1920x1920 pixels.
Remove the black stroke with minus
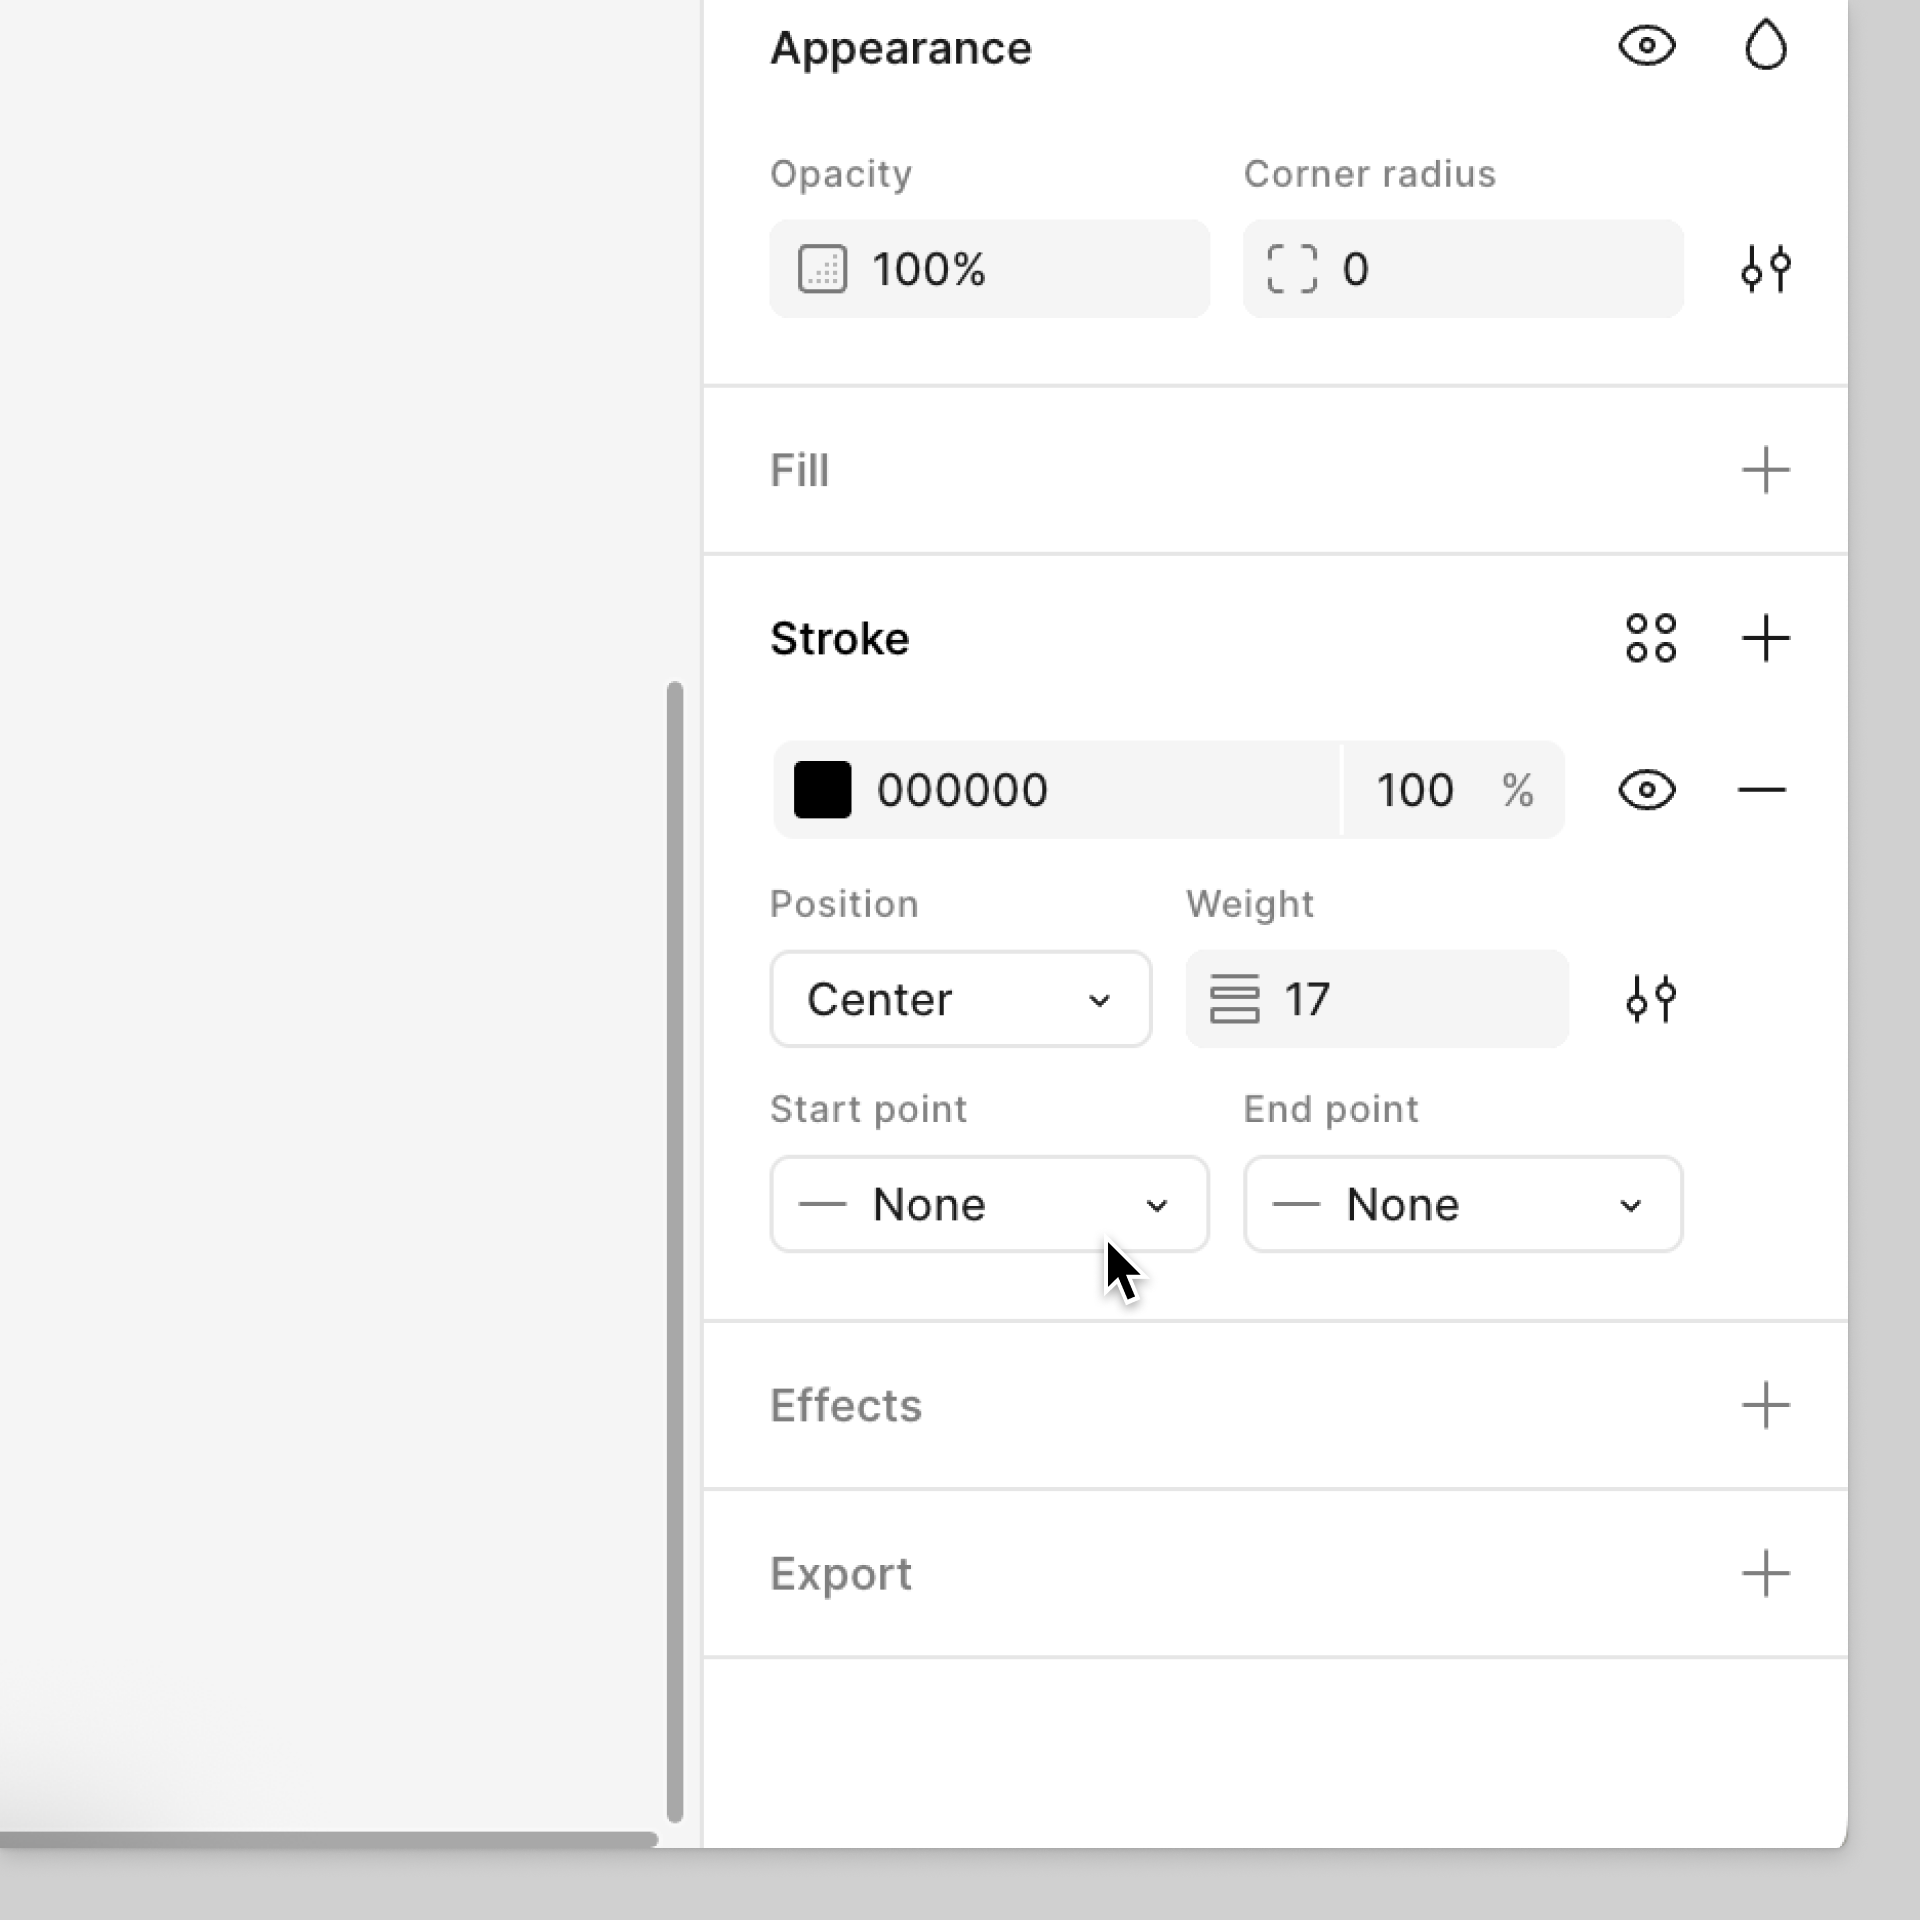click(1761, 790)
